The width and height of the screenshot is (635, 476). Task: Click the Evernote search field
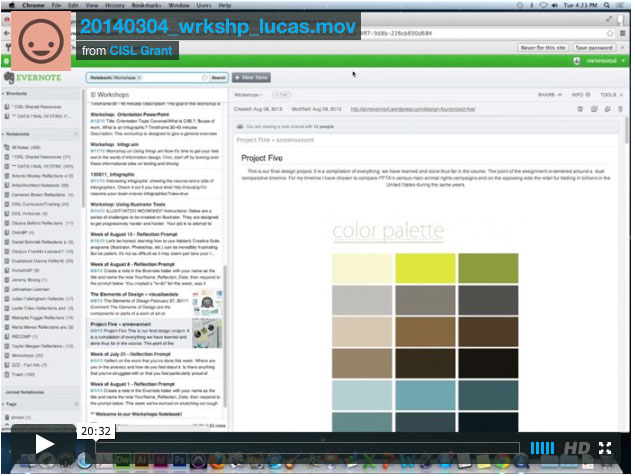tap(147, 77)
